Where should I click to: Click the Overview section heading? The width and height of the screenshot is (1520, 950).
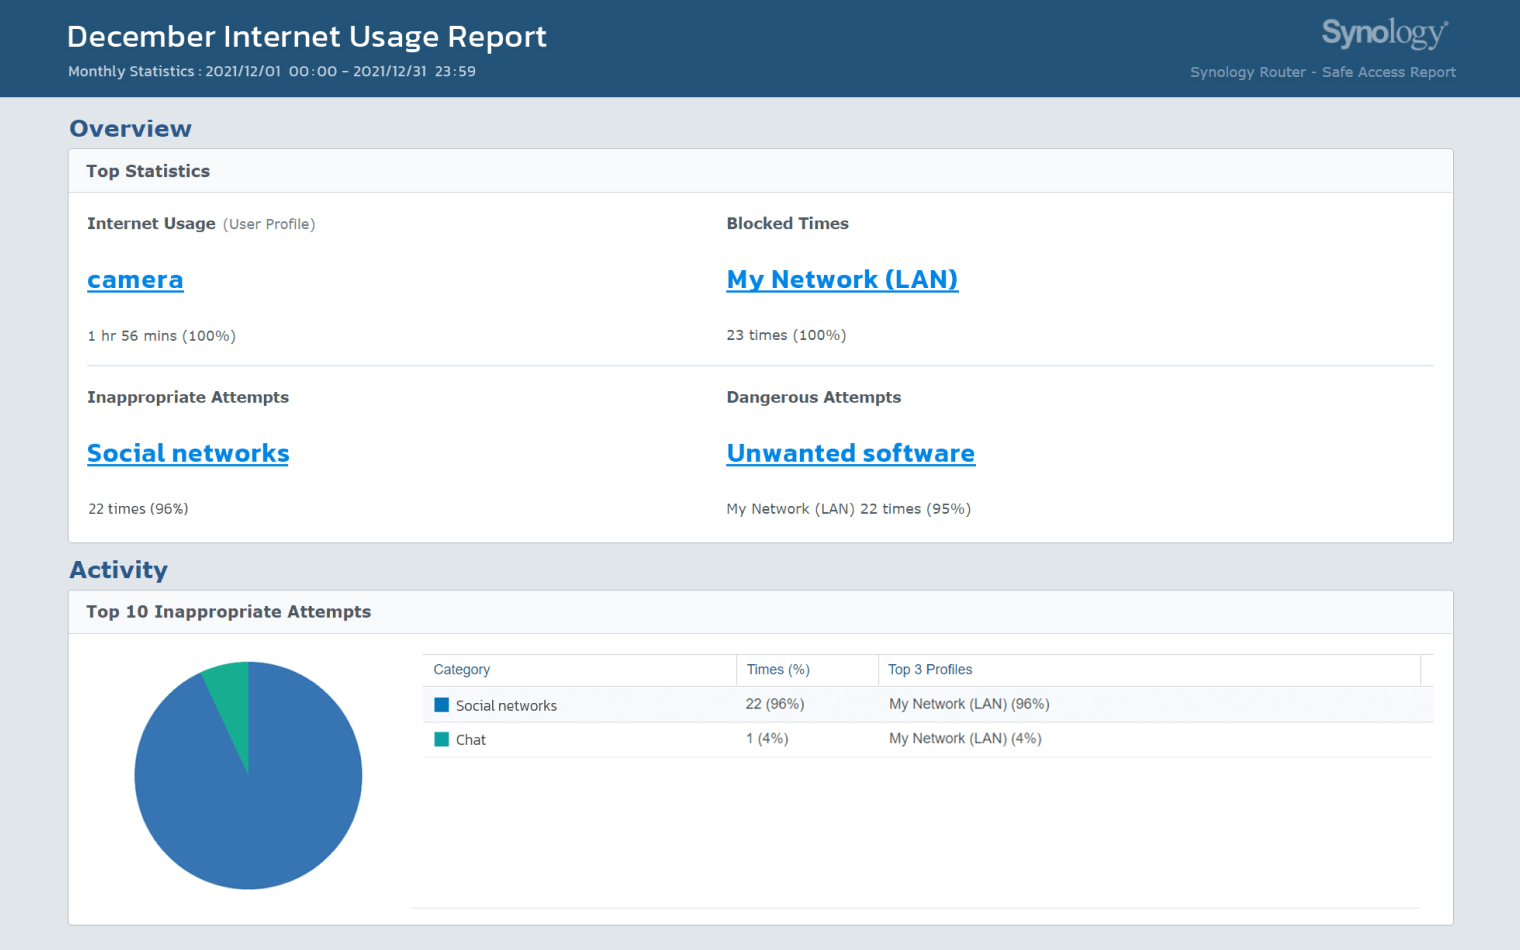tap(130, 128)
